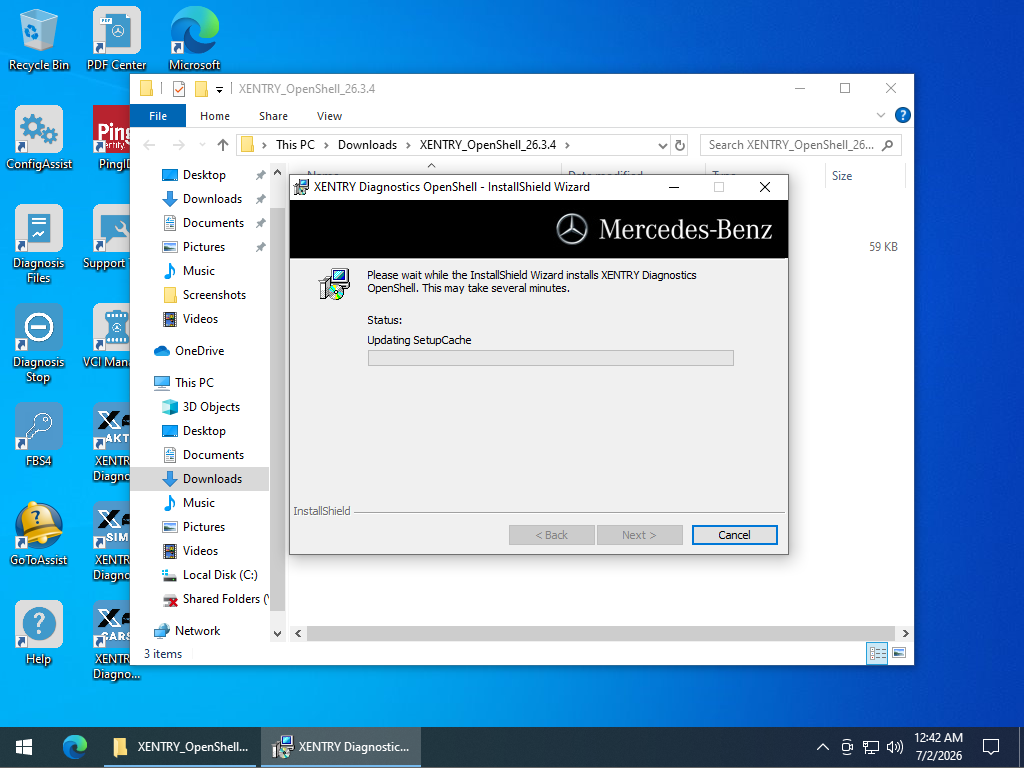Select pinned Desktop in Quick access
The width and height of the screenshot is (1024, 768).
point(204,175)
